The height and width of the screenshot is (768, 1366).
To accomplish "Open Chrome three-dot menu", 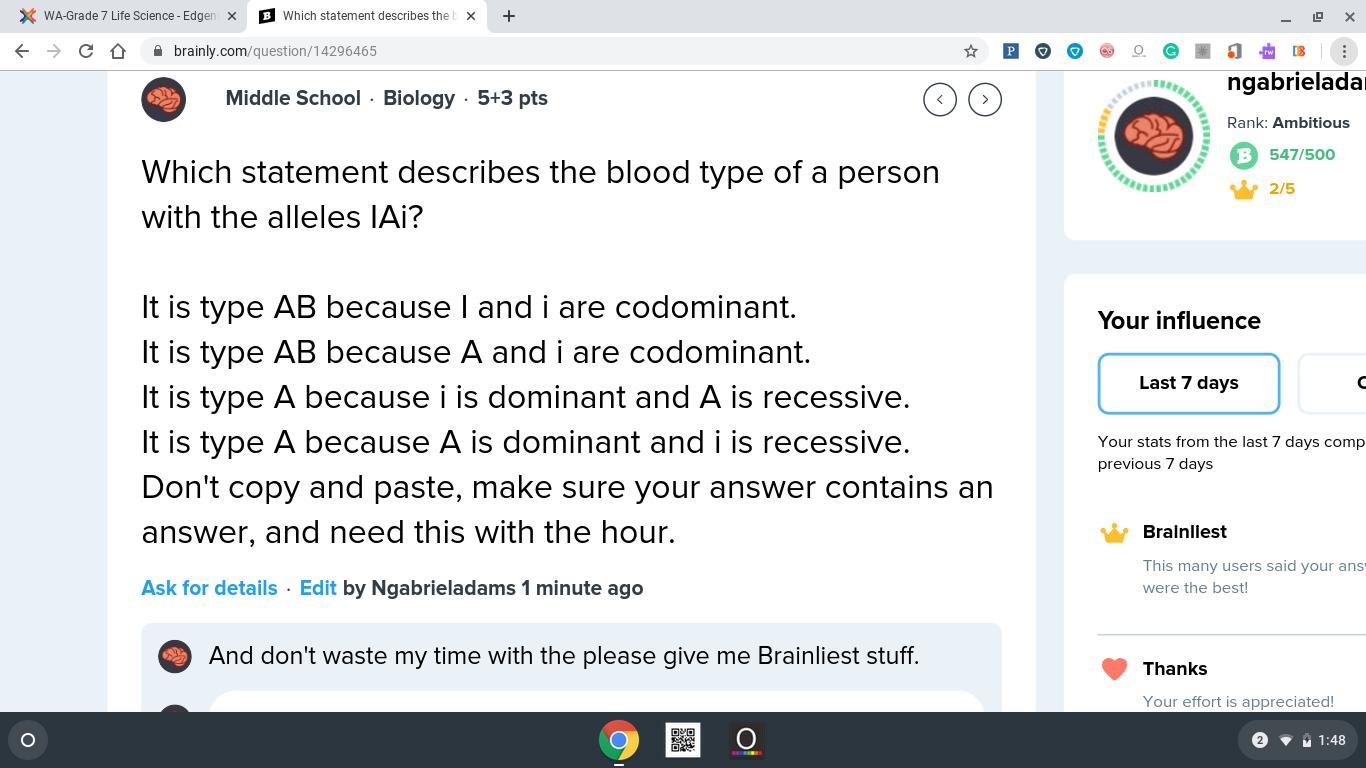I will click(x=1343, y=51).
